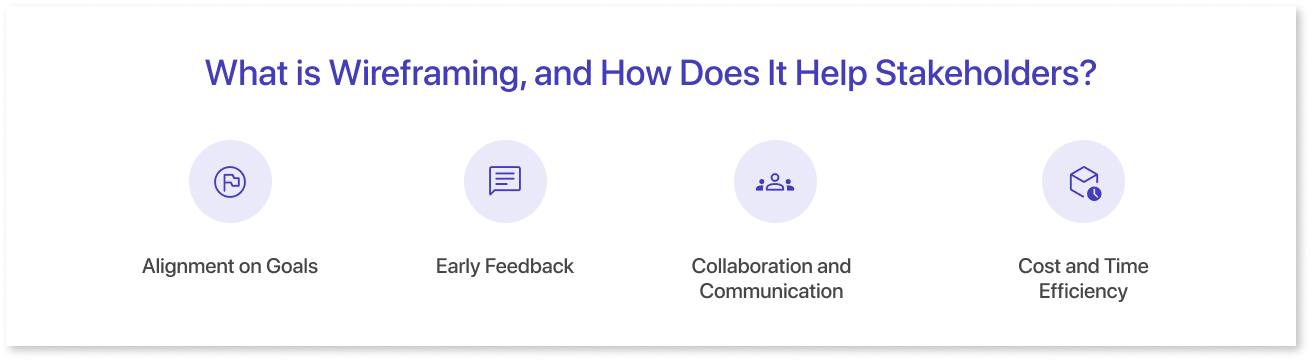The width and height of the screenshot is (1310, 360).
Task: Click the word Goals in first label
Action: click(291, 266)
